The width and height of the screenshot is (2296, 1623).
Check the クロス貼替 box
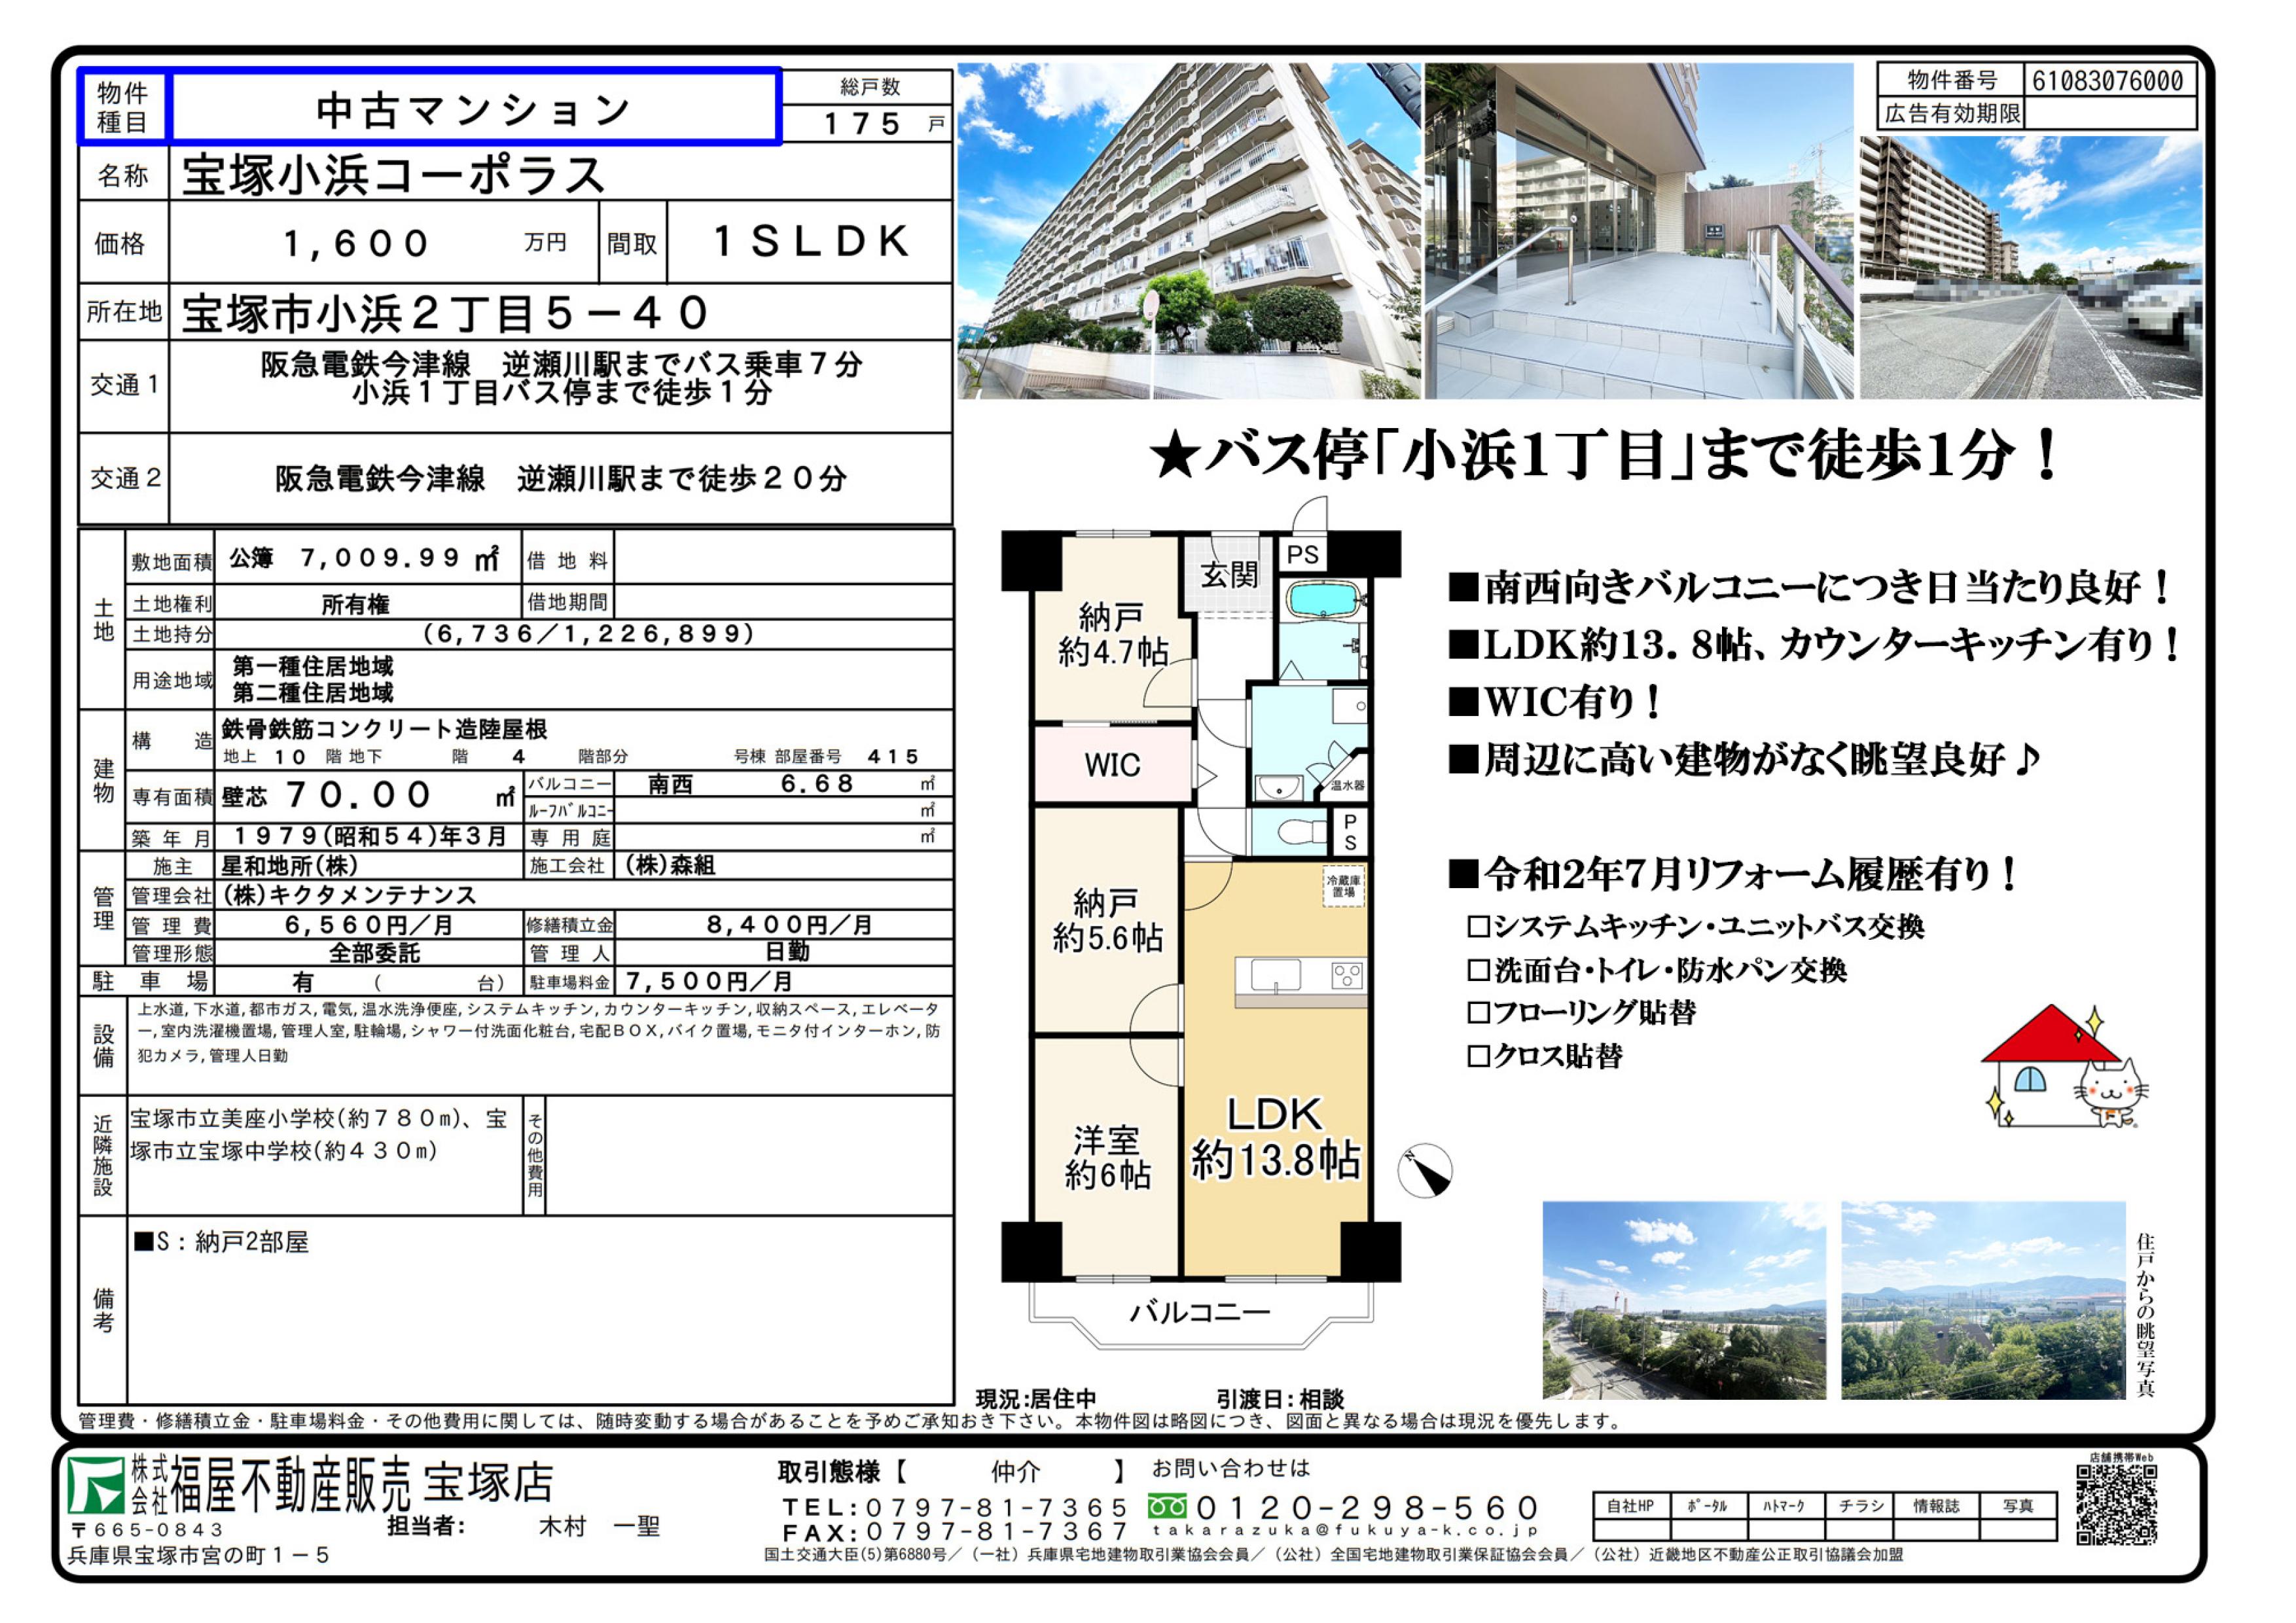tap(1478, 1056)
